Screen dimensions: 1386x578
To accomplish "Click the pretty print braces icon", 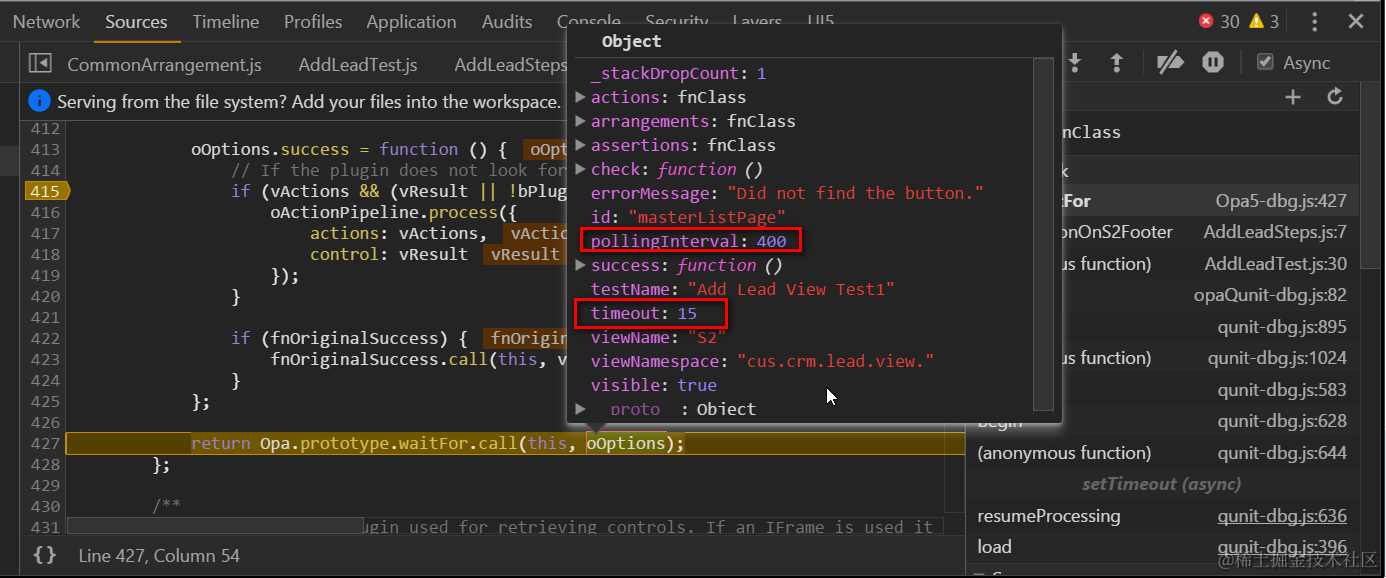I will pyautogui.click(x=44, y=555).
